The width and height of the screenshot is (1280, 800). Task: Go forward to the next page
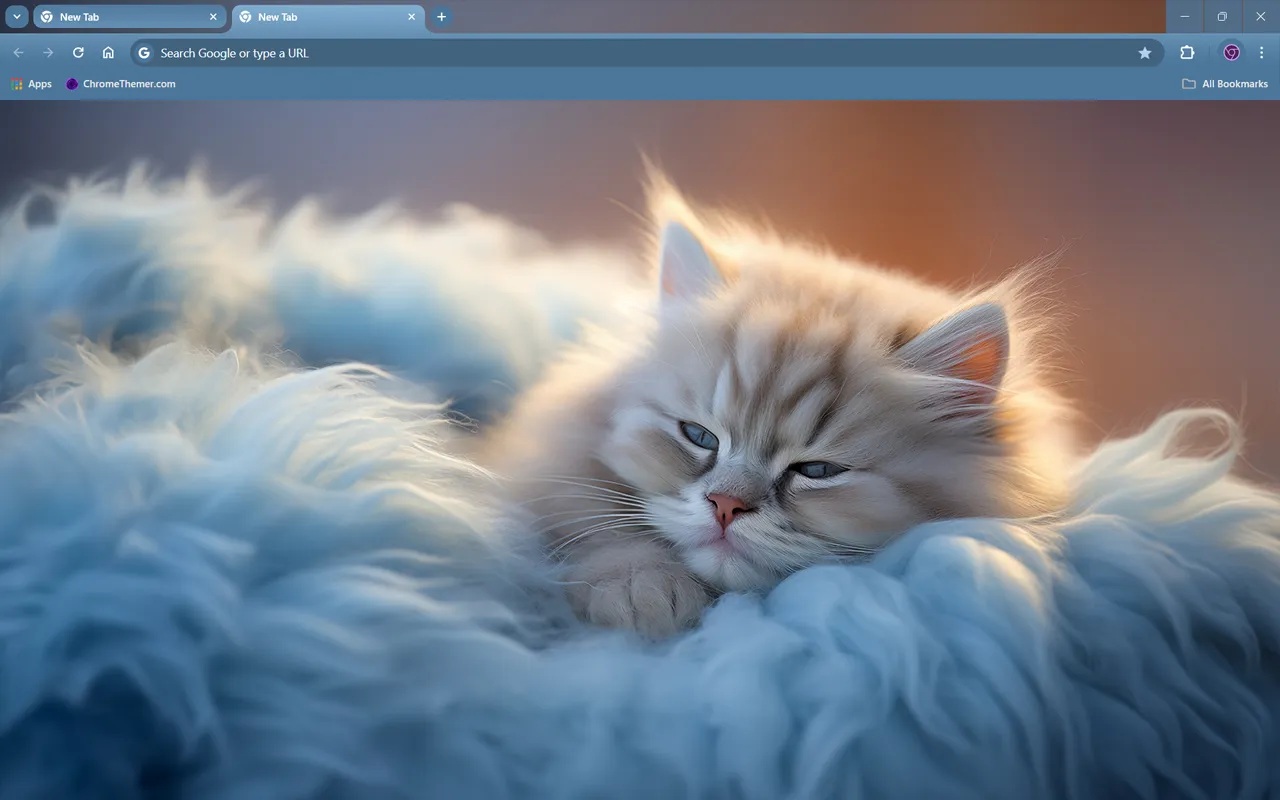tap(48, 53)
